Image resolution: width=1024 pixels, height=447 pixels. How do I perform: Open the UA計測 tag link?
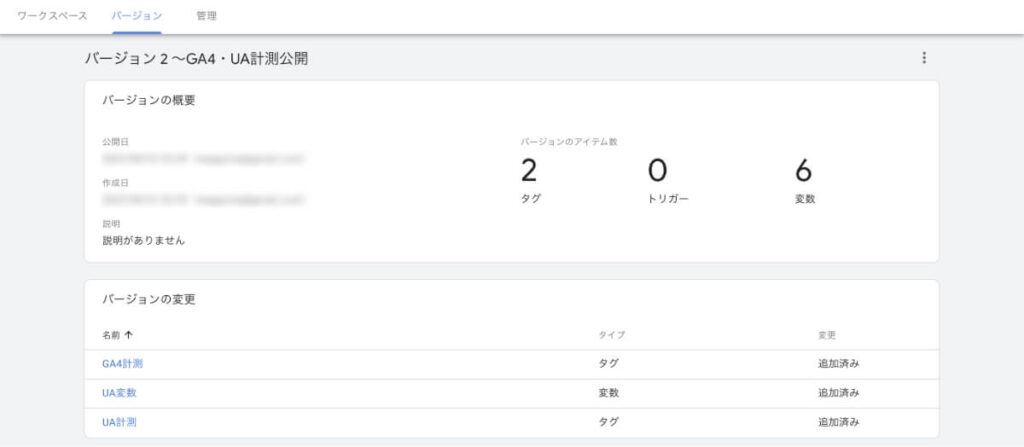[x=119, y=422]
